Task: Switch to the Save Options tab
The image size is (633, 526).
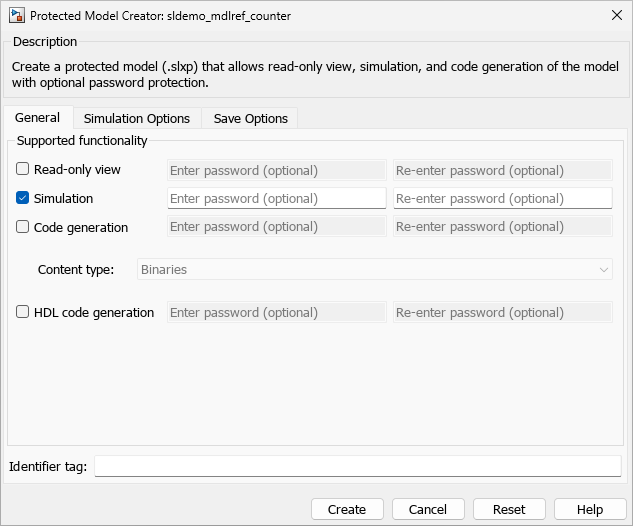Action: coord(250,118)
